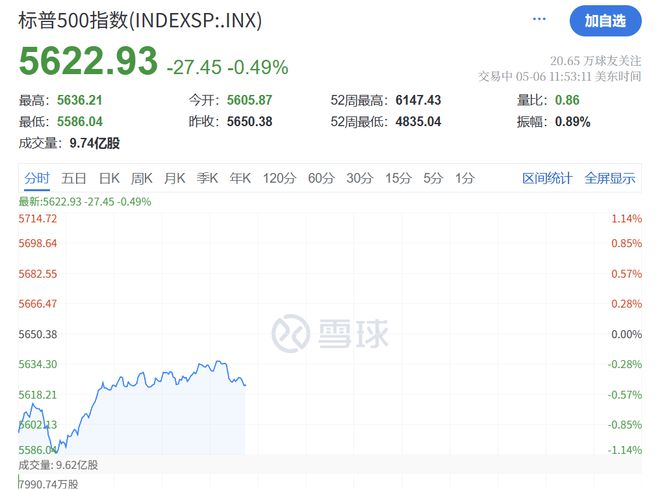Switch to the 五日 five-day chart tab
660x489 pixels.
point(74,178)
